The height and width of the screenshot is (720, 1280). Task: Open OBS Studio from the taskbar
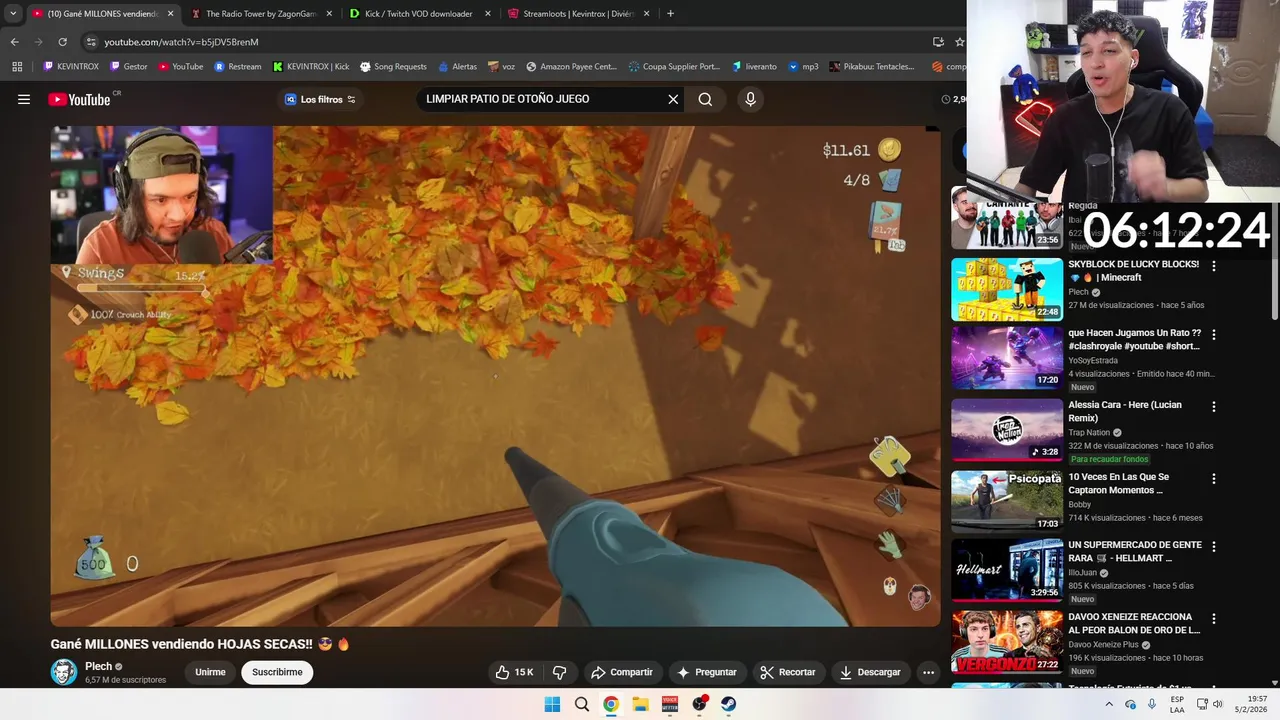pyautogui.click(x=699, y=704)
